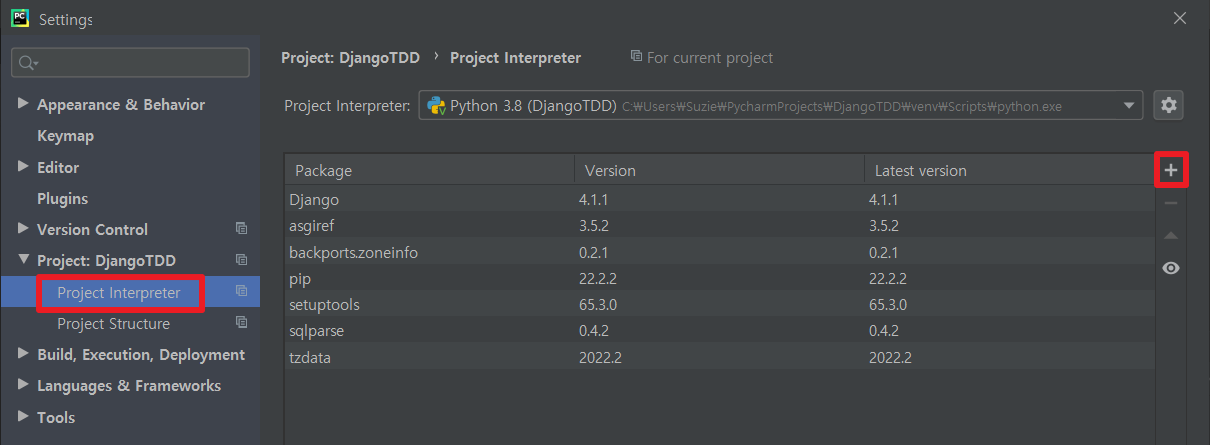Image resolution: width=1210 pixels, height=445 pixels.
Task: Click the plus icon to install package
Action: click(1171, 171)
